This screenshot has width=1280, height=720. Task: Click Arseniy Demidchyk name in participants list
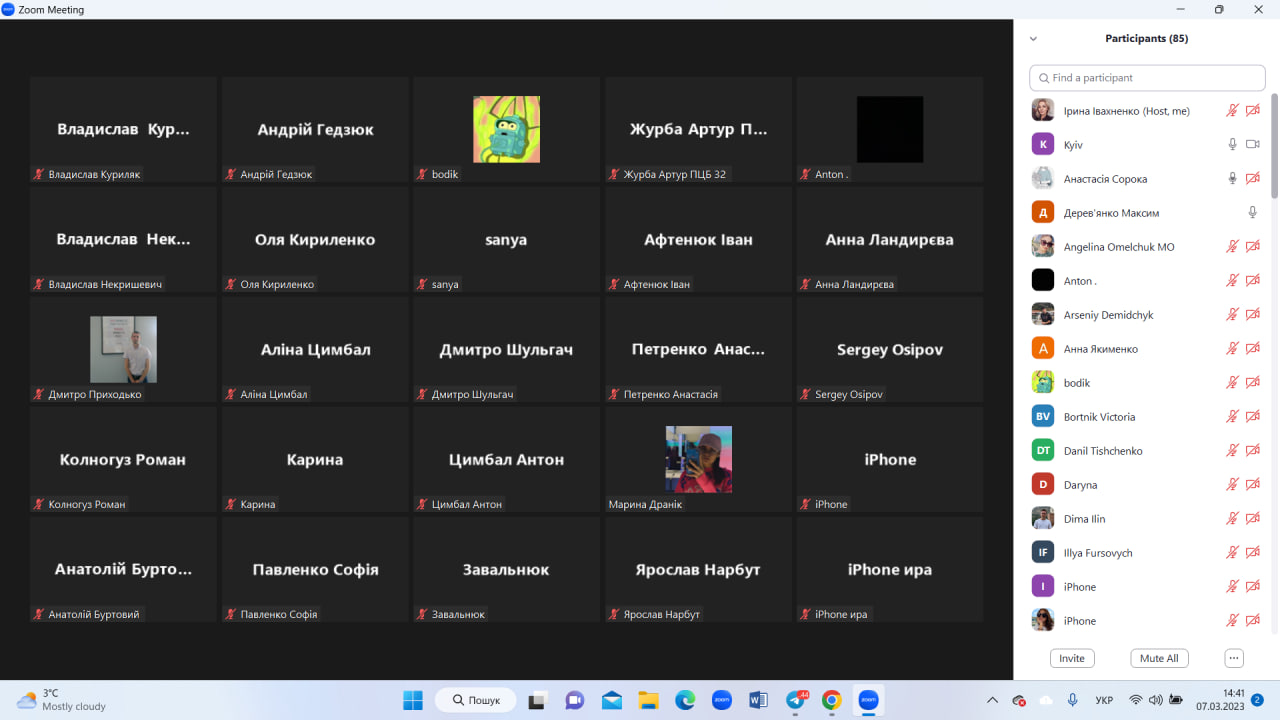[1108, 315]
